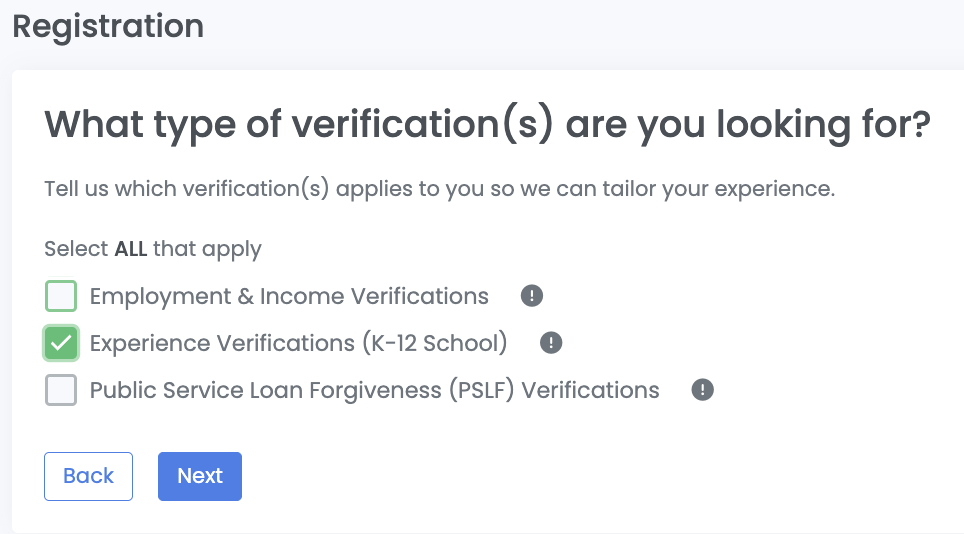This screenshot has height=534, width=964.
Task: Open info tooltip for Employment & Income Verifications
Action: tap(532, 296)
